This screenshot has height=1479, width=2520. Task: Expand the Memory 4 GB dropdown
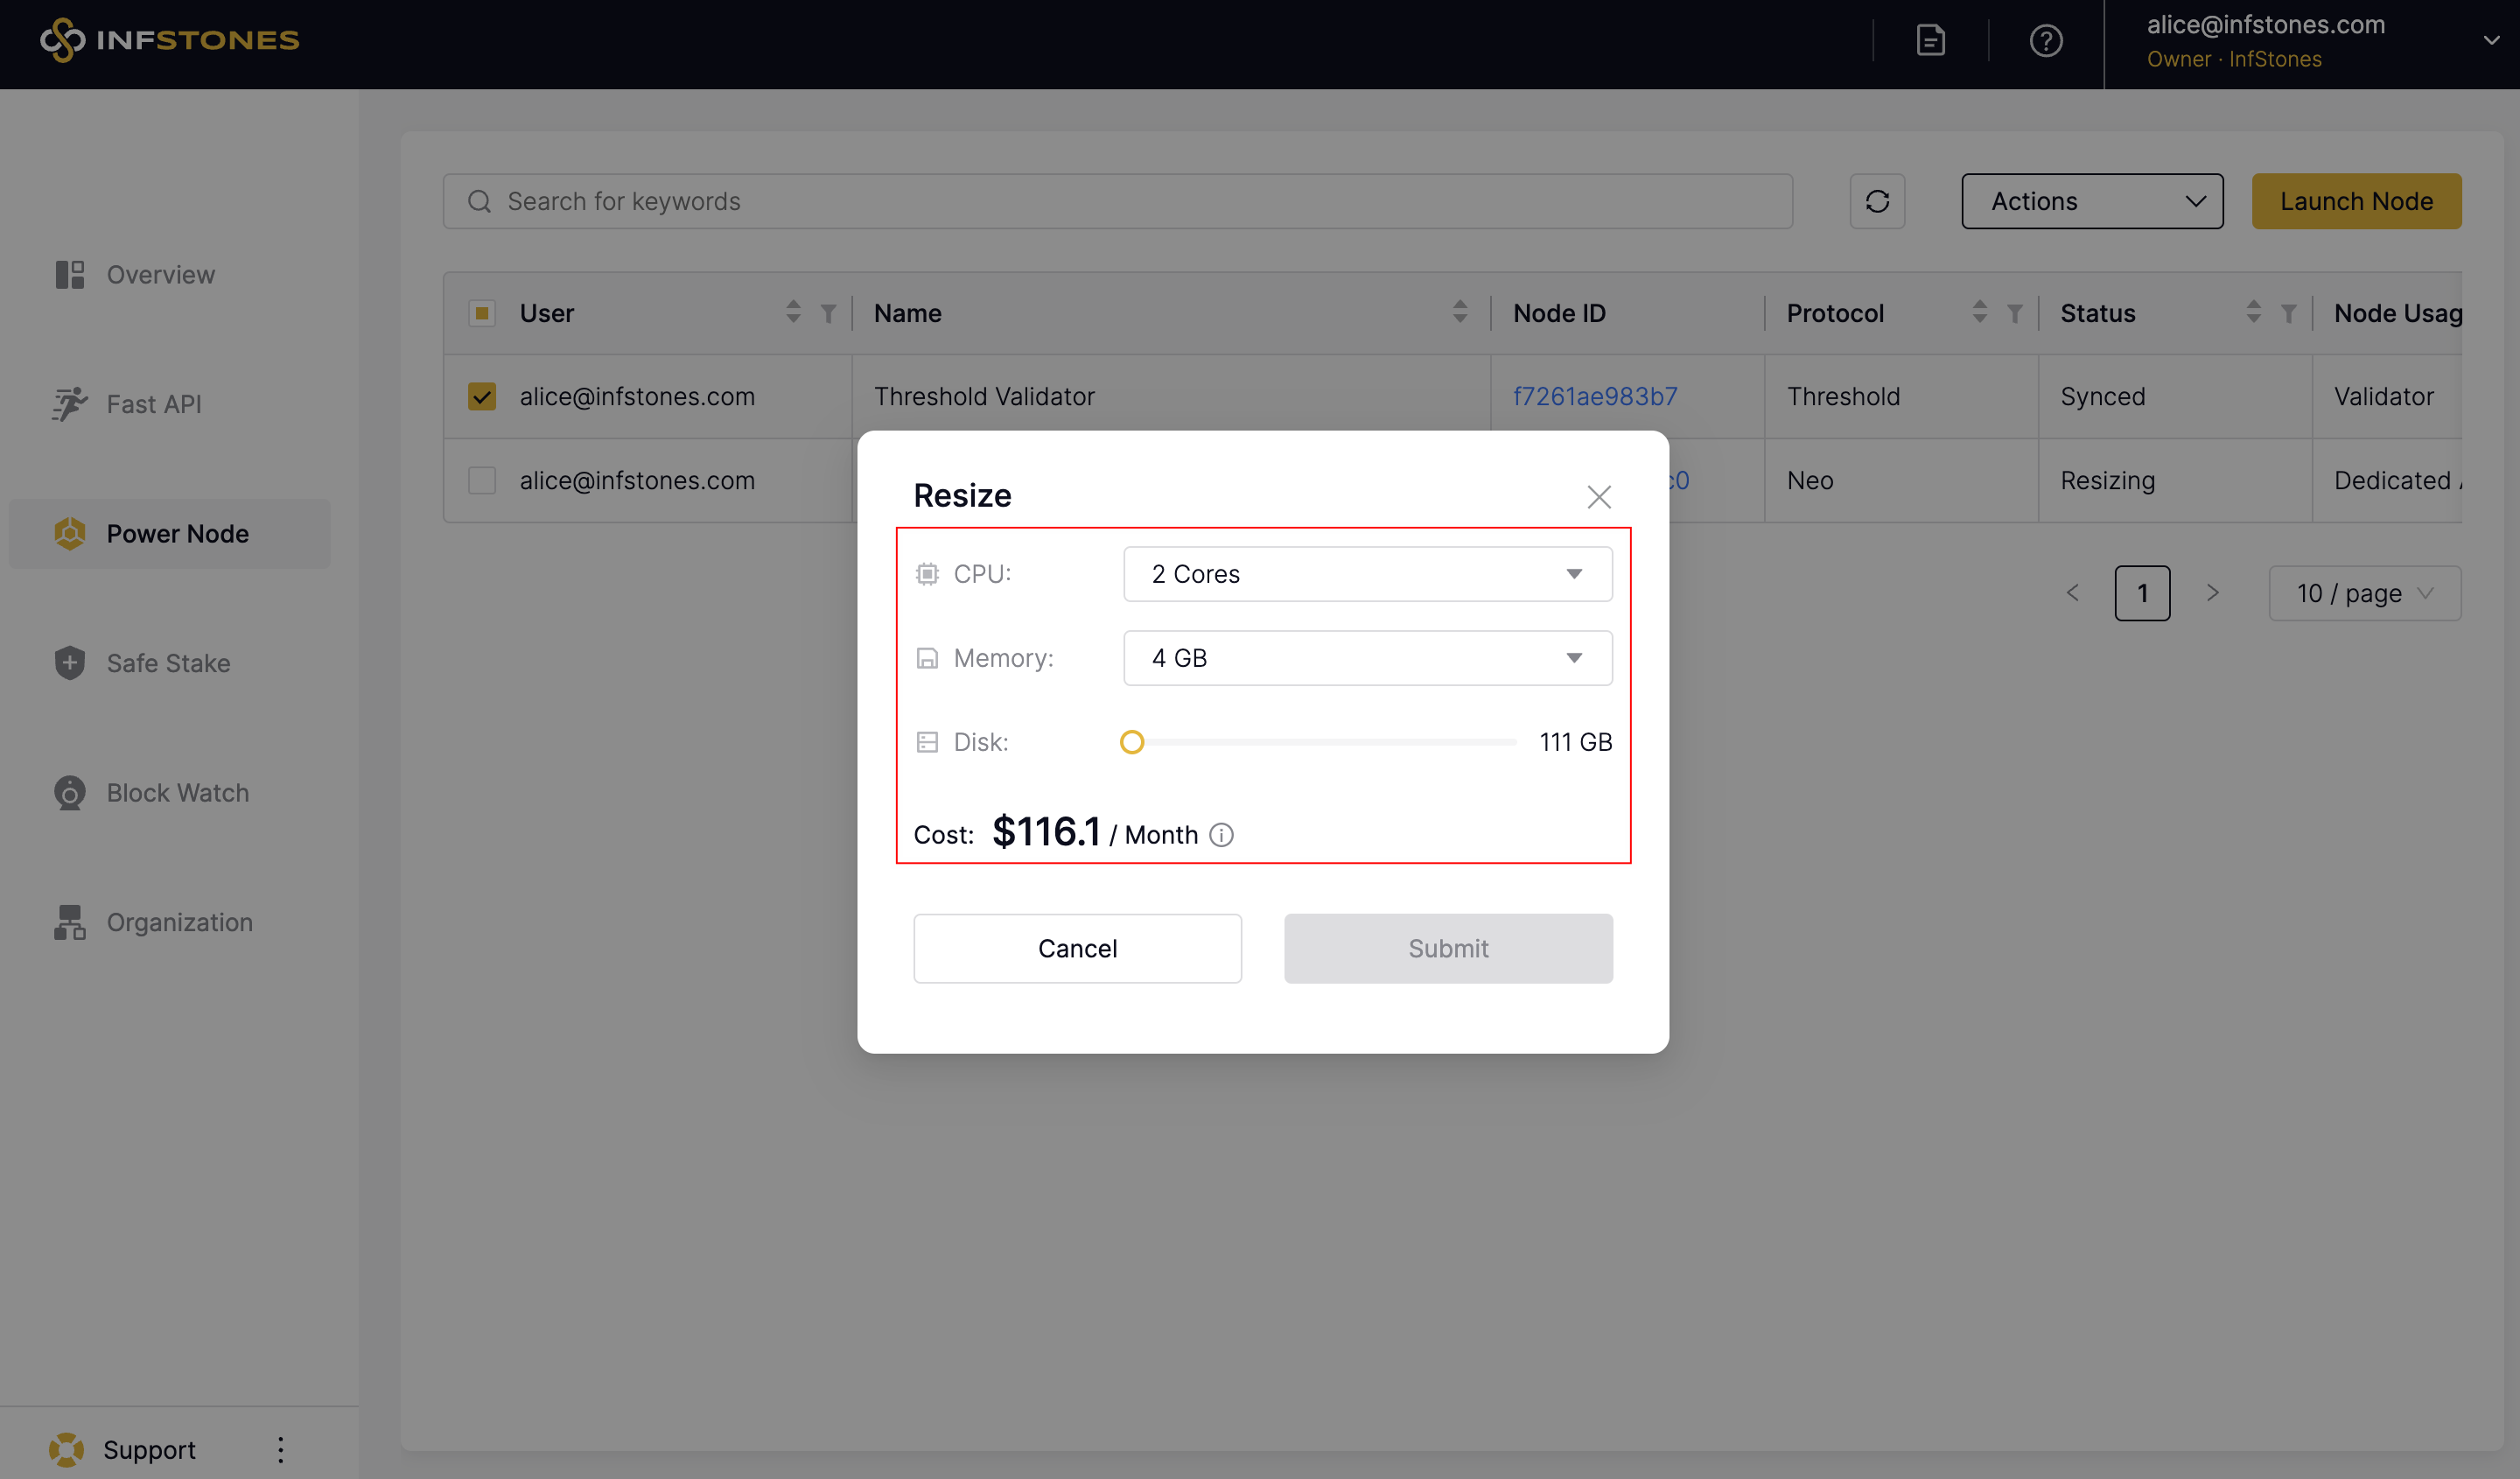pos(1367,658)
